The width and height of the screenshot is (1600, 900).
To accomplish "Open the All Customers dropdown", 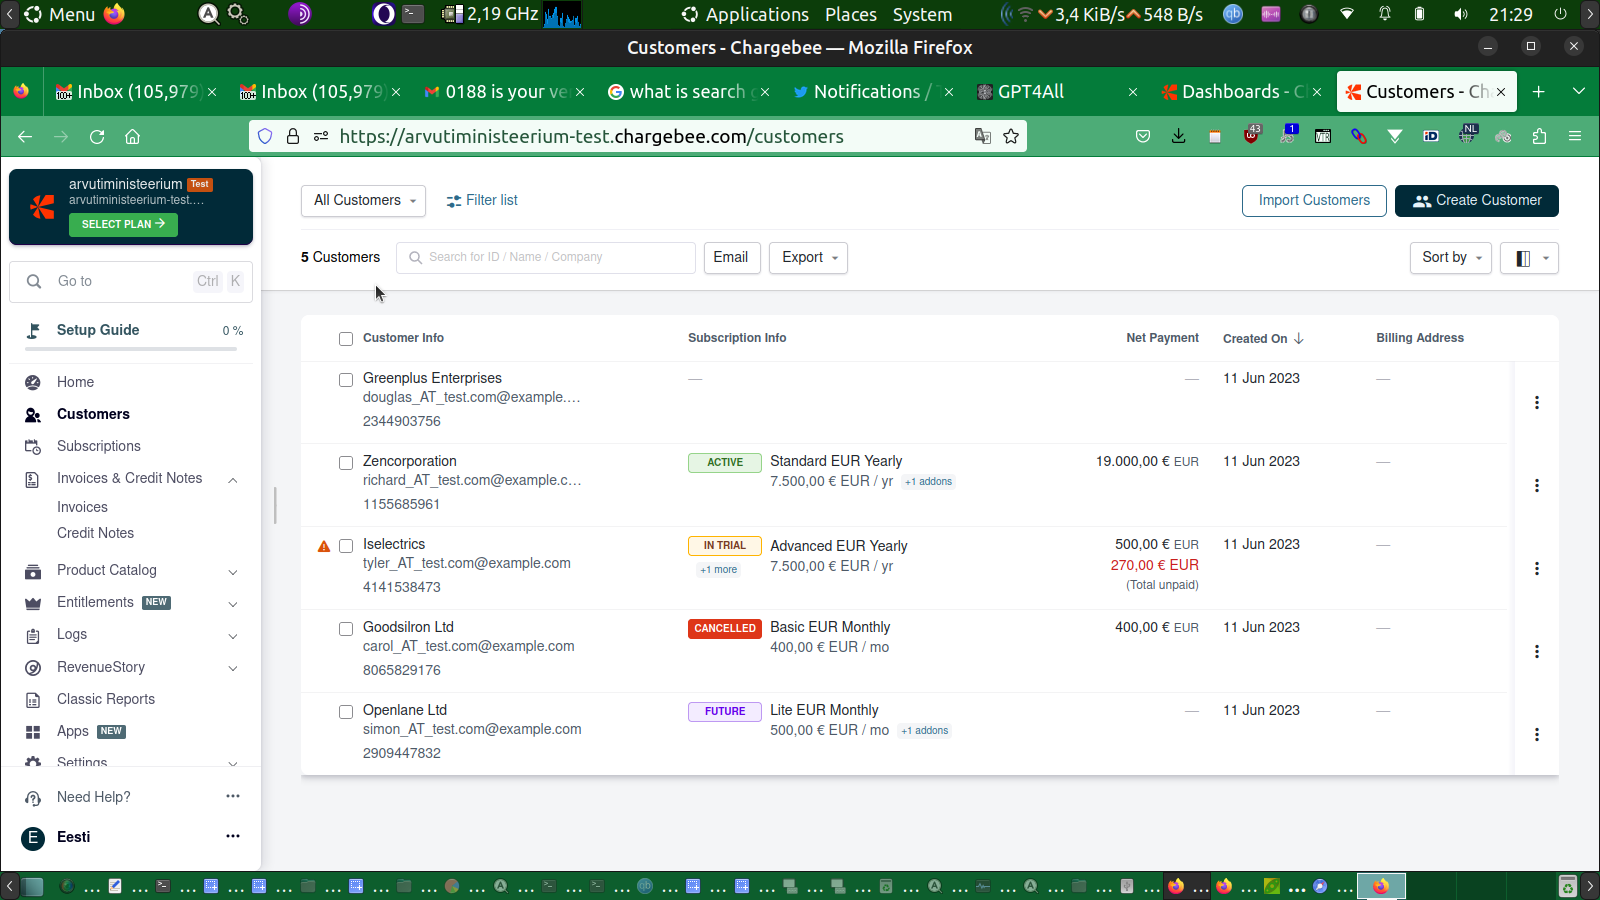I will (363, 201).
